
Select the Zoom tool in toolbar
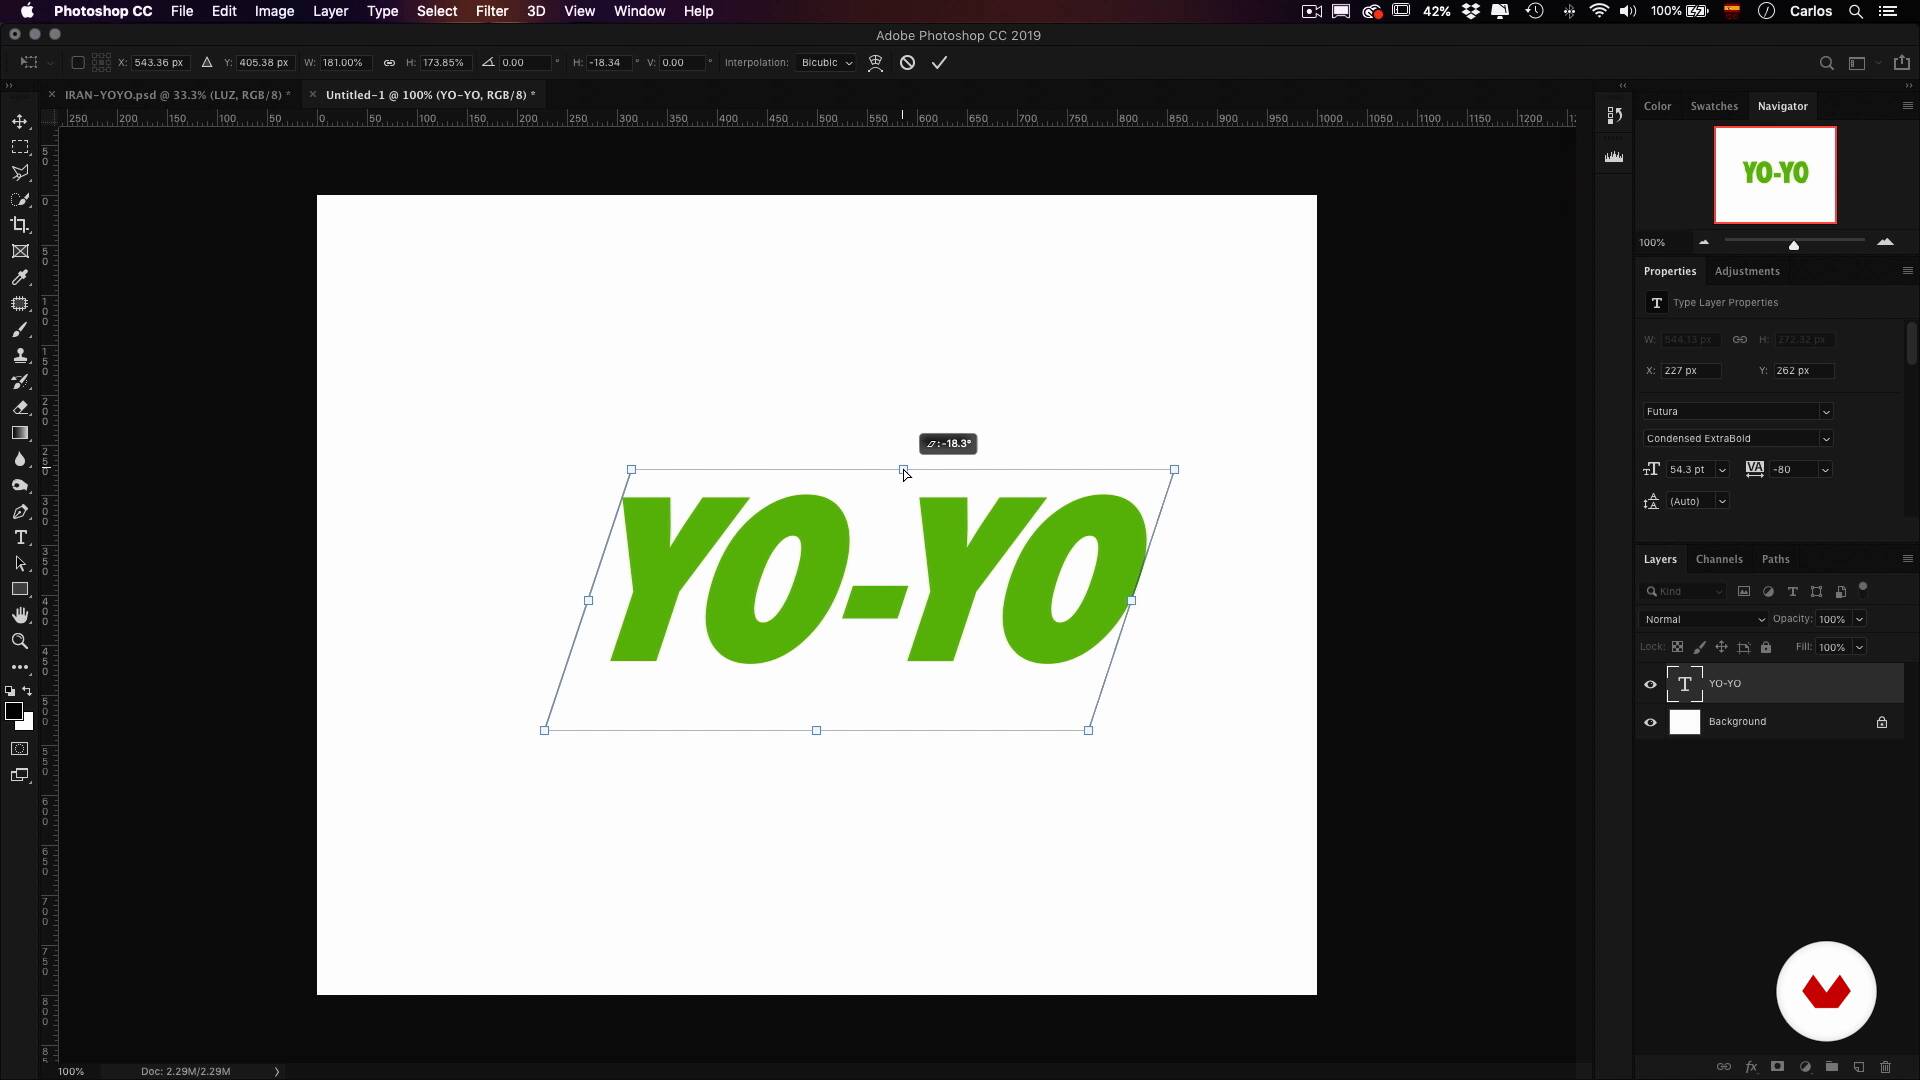click(x=20, y=642)
